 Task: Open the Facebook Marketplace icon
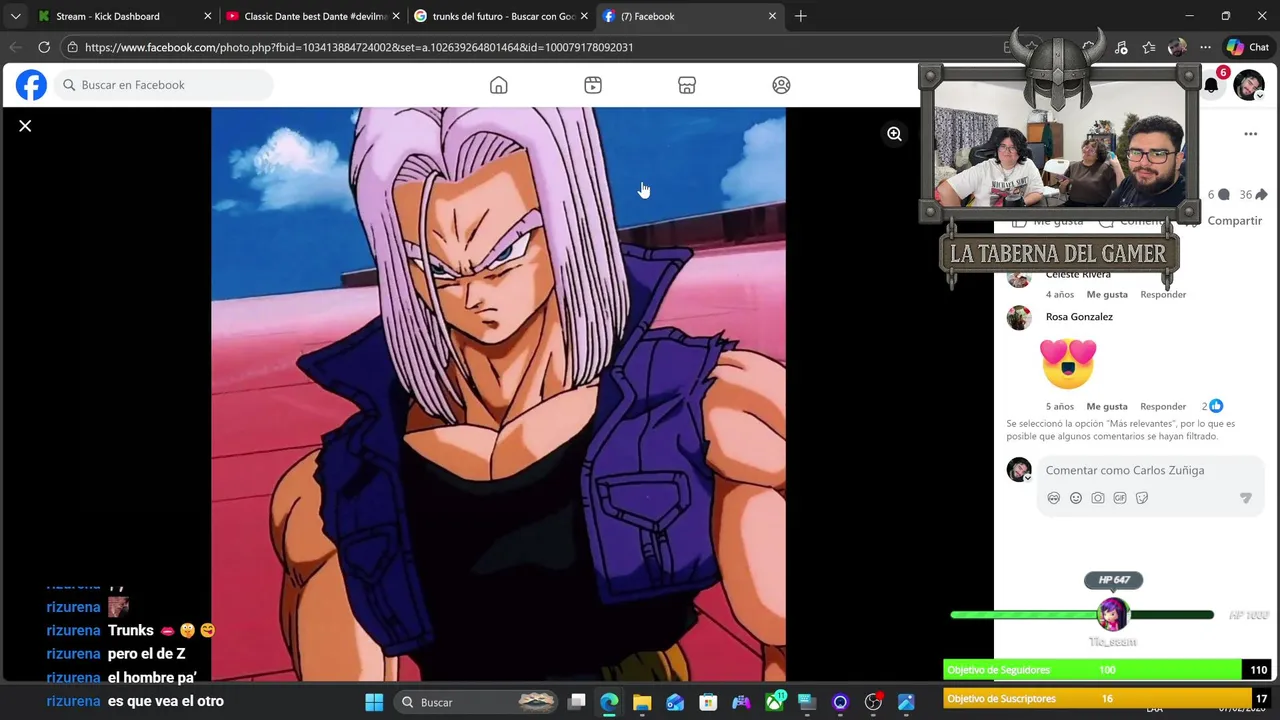tap(687, 85)
